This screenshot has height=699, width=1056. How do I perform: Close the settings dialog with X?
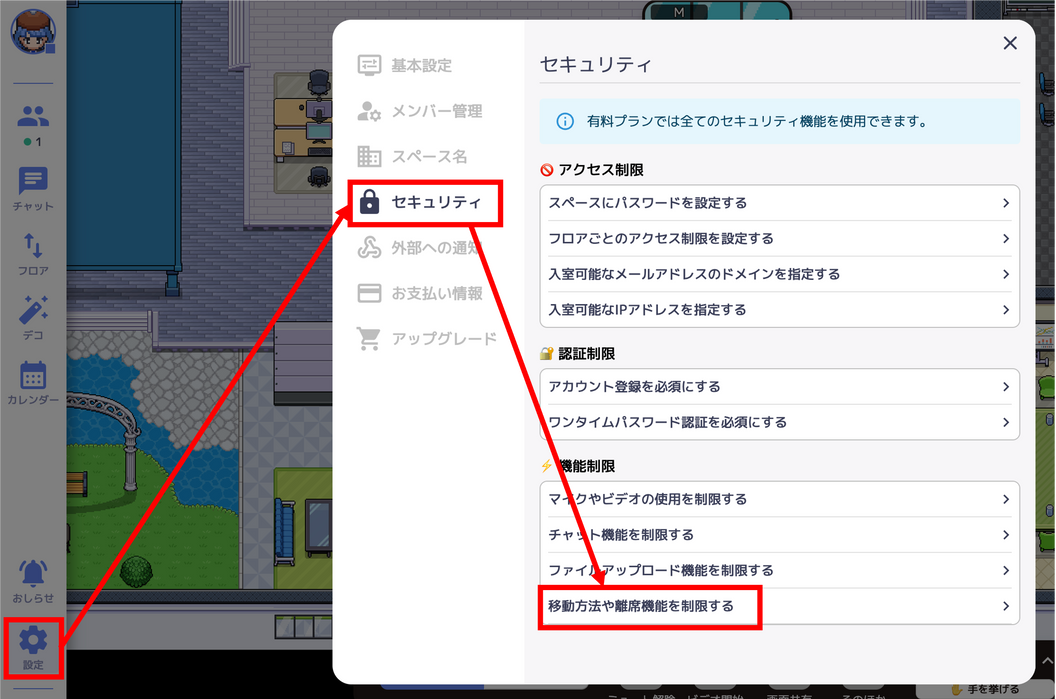coord(1010,43)
